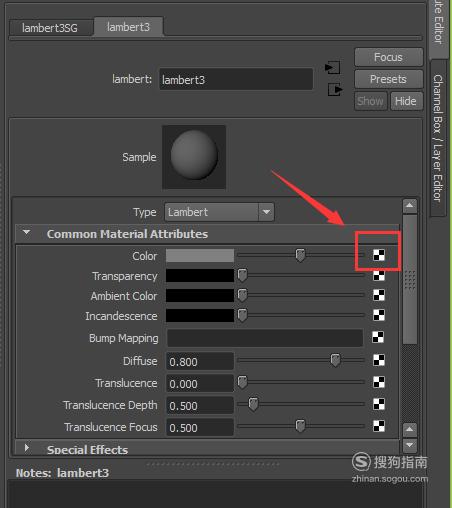Click the Diffuse attribute's checker map button
This screenshot has height=508, width=452.
coord(379,360)
